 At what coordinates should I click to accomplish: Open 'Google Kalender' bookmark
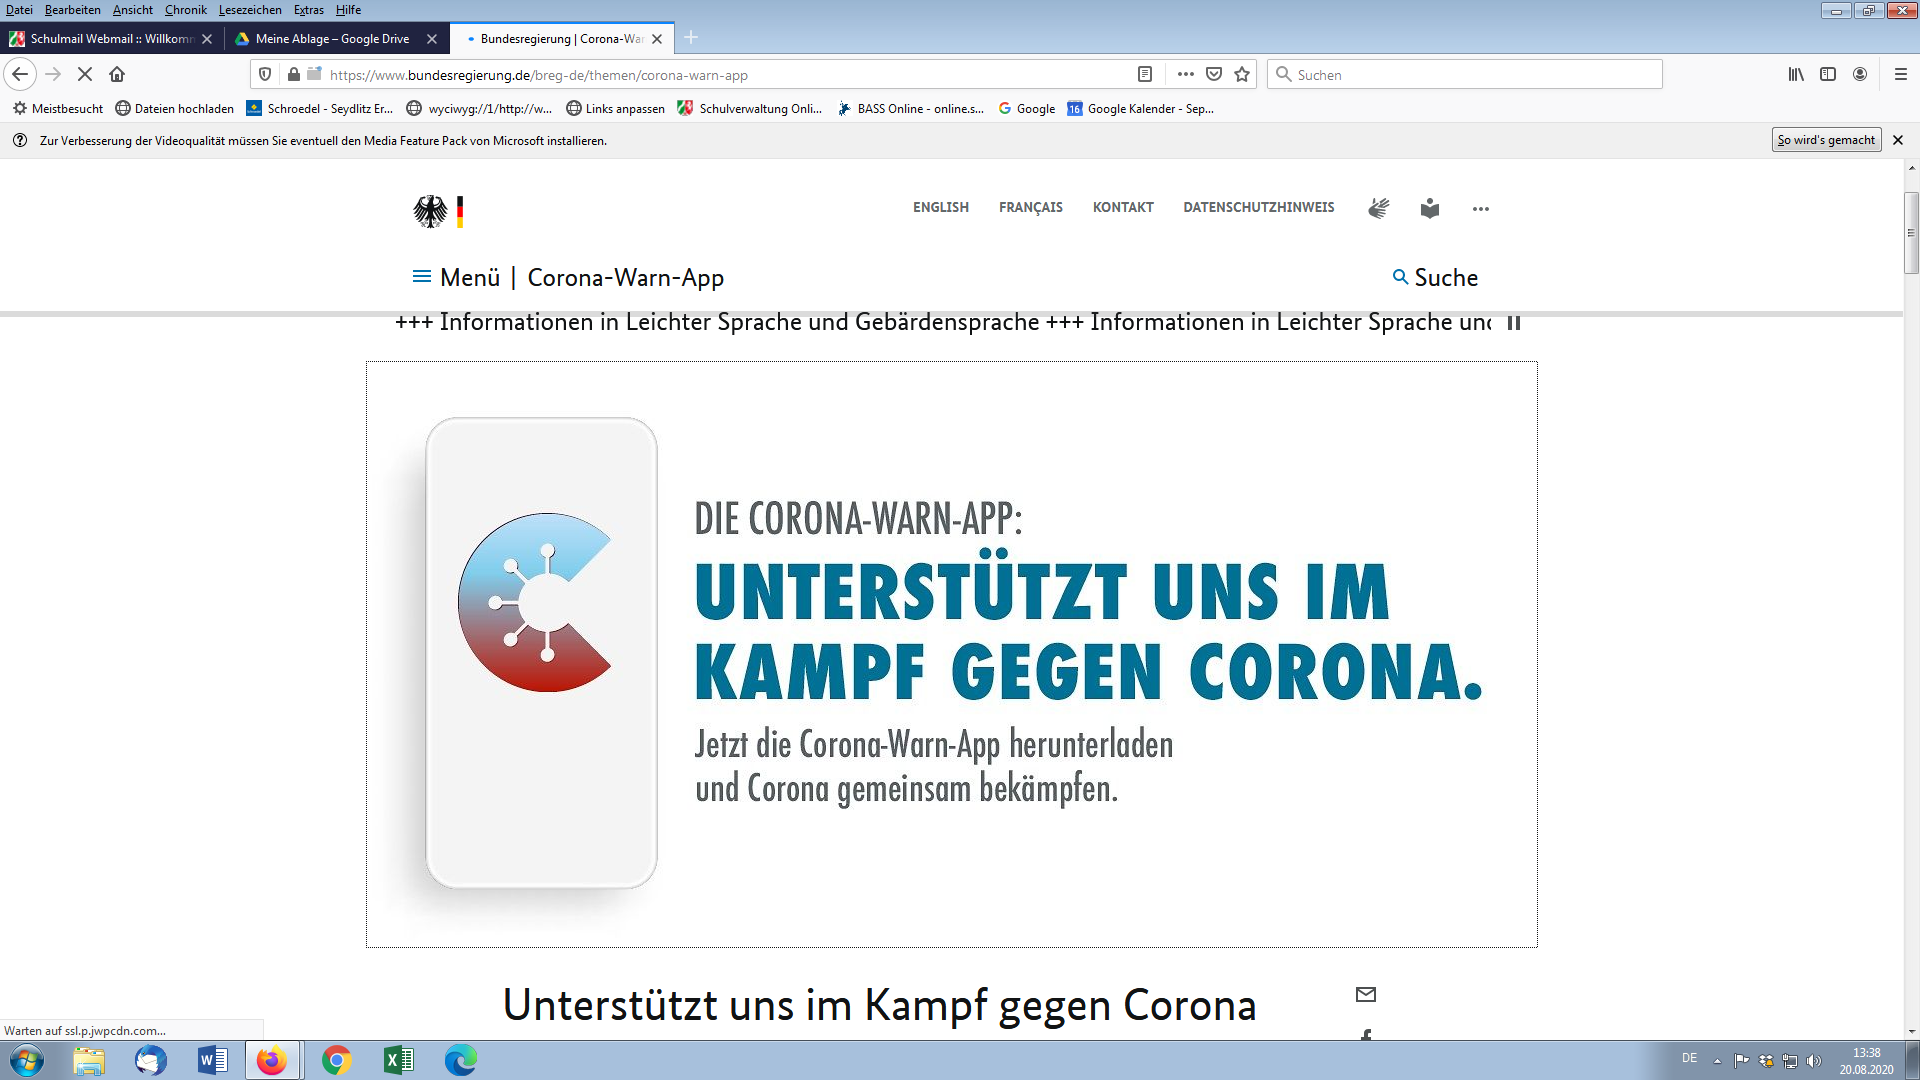[x=1141, y=109]
